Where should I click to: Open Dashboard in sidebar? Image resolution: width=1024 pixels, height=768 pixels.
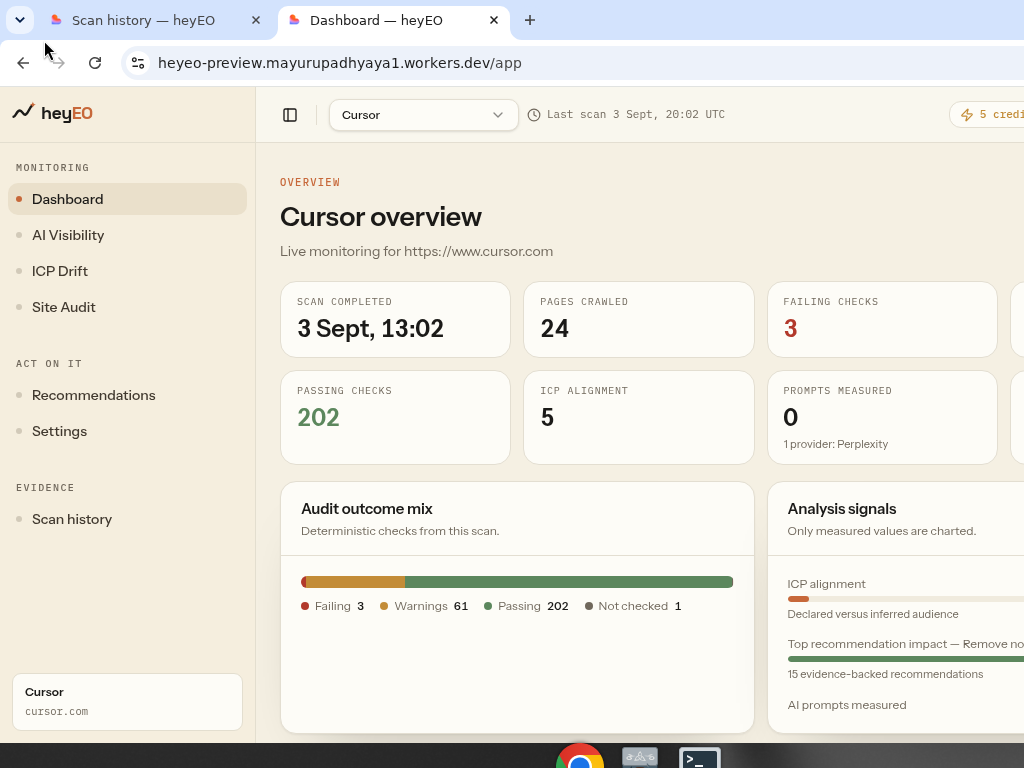127,199
